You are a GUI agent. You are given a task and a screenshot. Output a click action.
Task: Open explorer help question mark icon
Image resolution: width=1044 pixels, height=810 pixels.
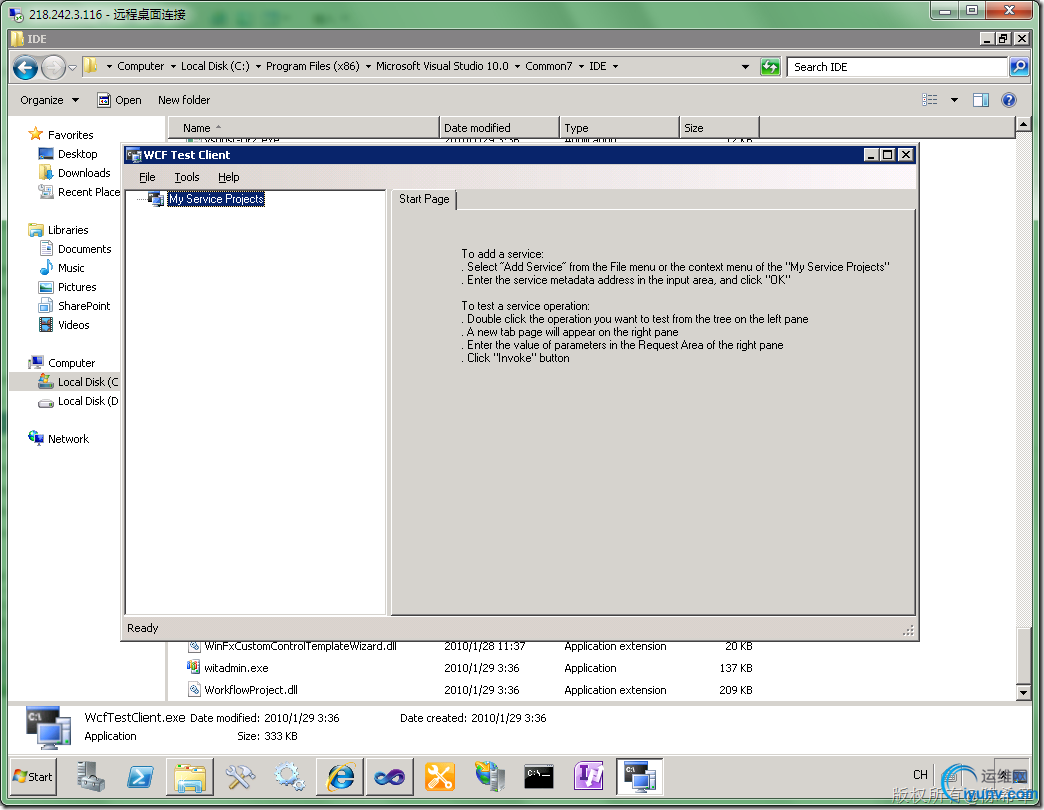click(1009, 100)
